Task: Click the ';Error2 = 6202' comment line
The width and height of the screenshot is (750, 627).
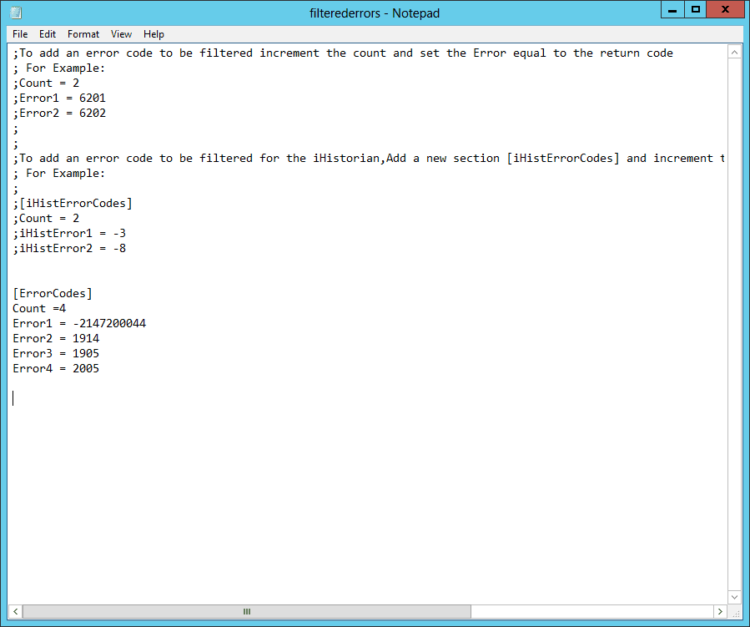Action: (x=59, y=113)
